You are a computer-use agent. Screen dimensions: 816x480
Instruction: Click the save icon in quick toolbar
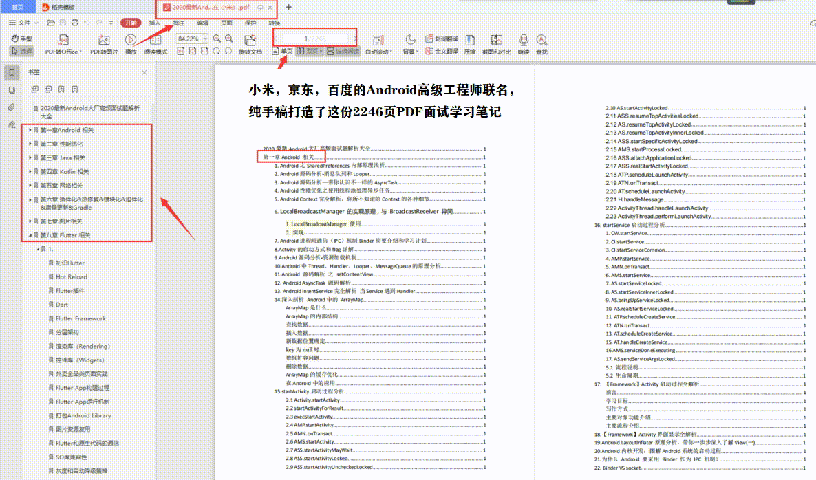click(x=63, y=23)
